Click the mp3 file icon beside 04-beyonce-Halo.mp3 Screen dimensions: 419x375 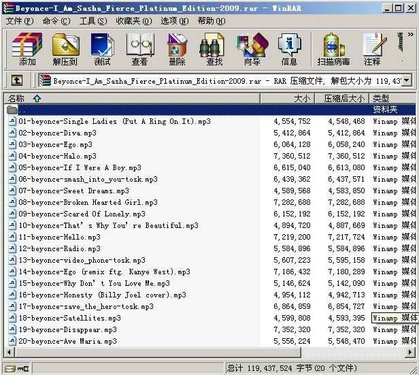[x=12, y=156]
